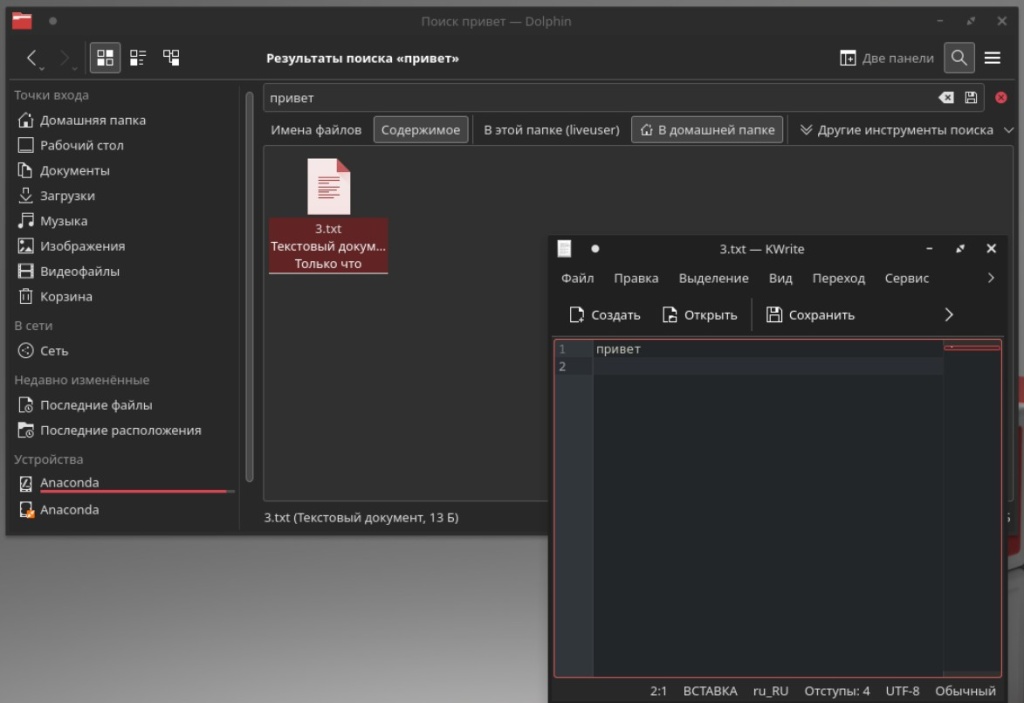Save the current search query

coord(971,98)
